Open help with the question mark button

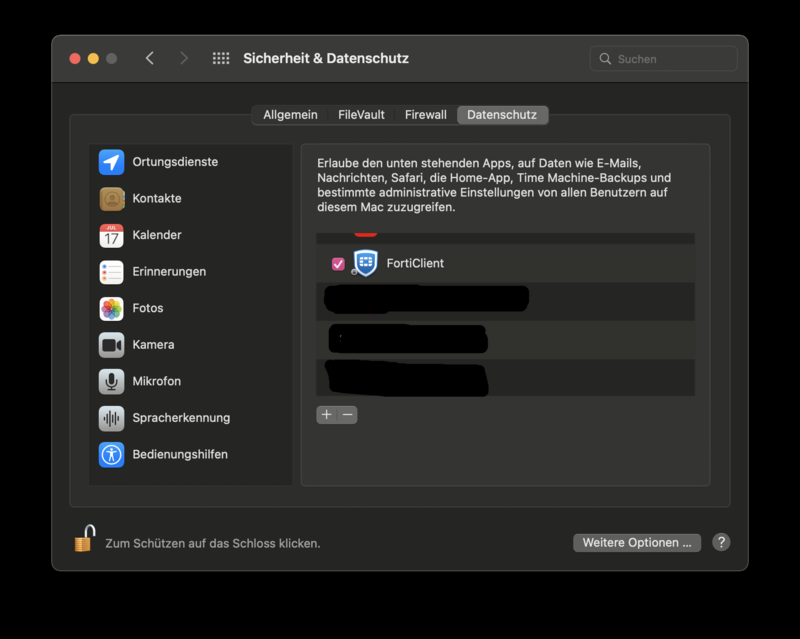pos(721,543)
